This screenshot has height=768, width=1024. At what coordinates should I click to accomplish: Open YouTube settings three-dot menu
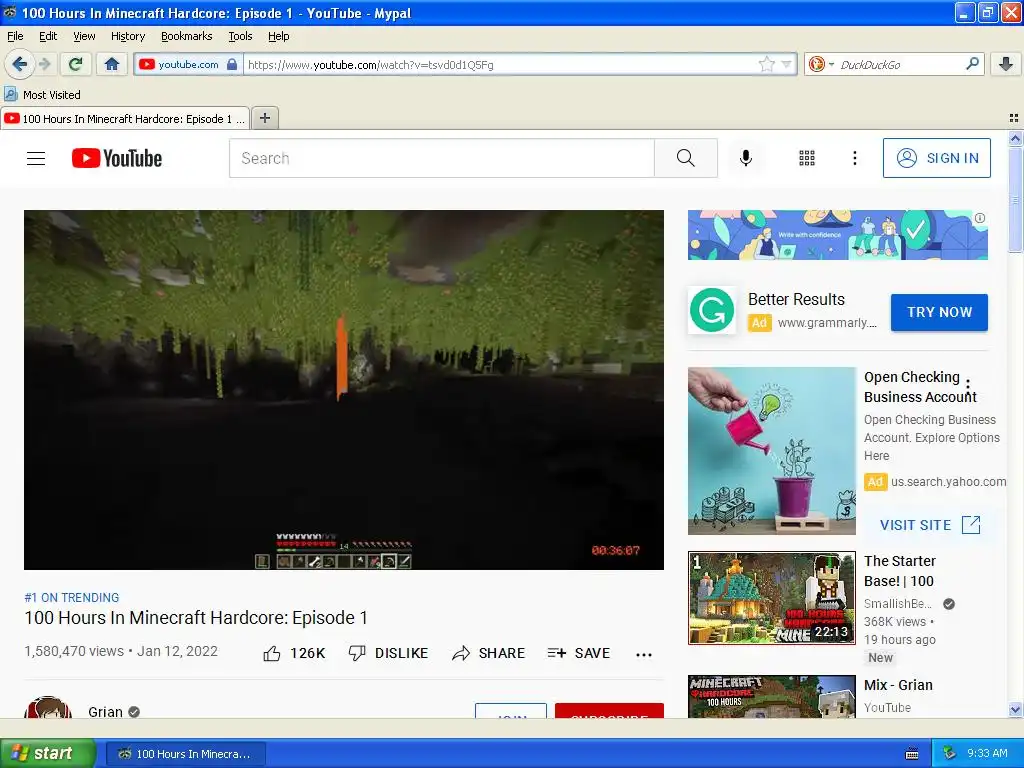click(x=854, y=158)
